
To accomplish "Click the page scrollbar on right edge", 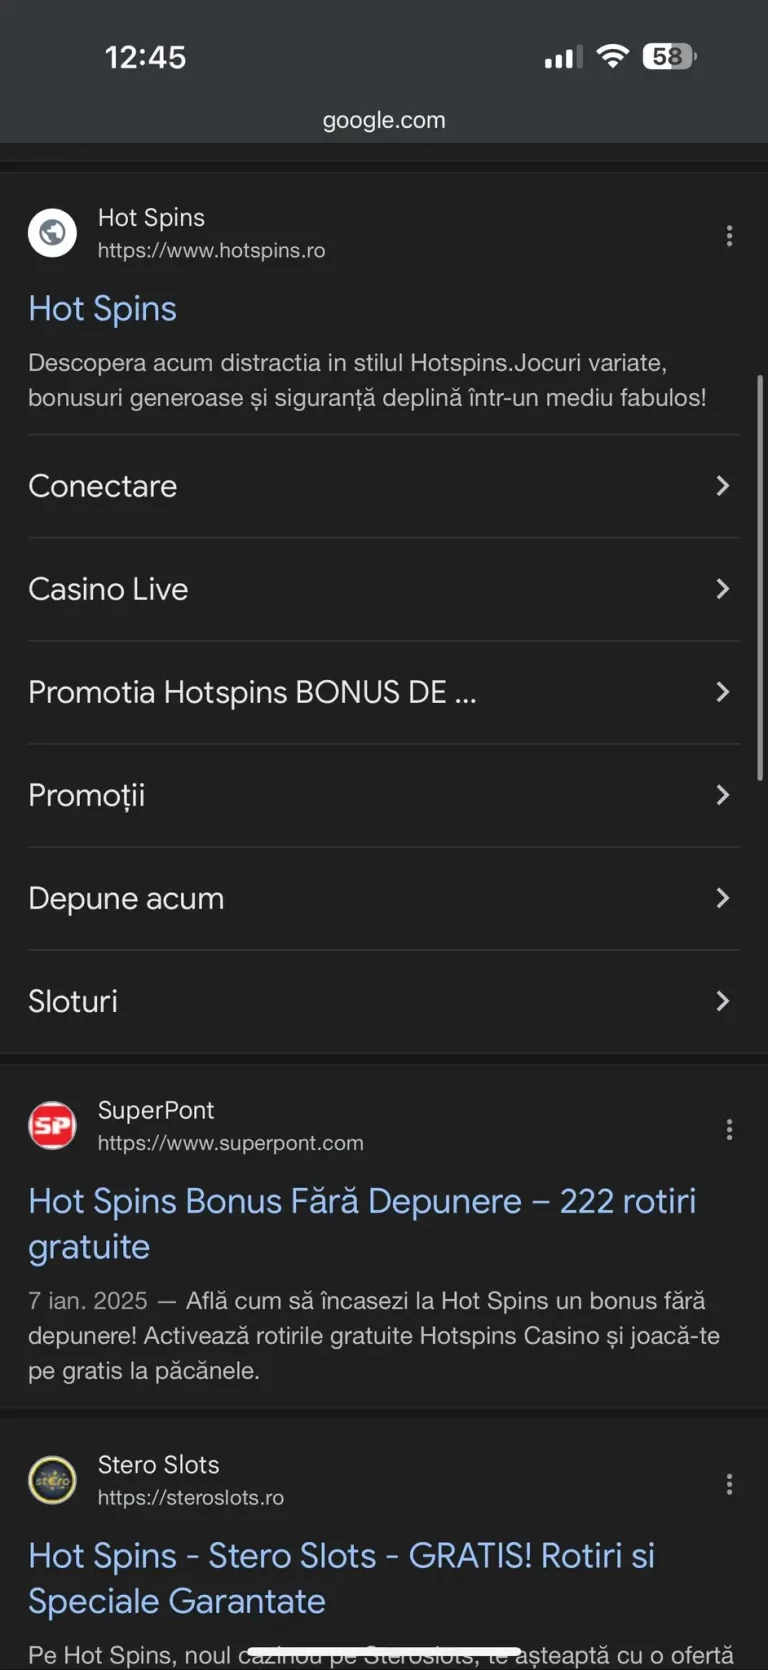I will coord(760,578).
